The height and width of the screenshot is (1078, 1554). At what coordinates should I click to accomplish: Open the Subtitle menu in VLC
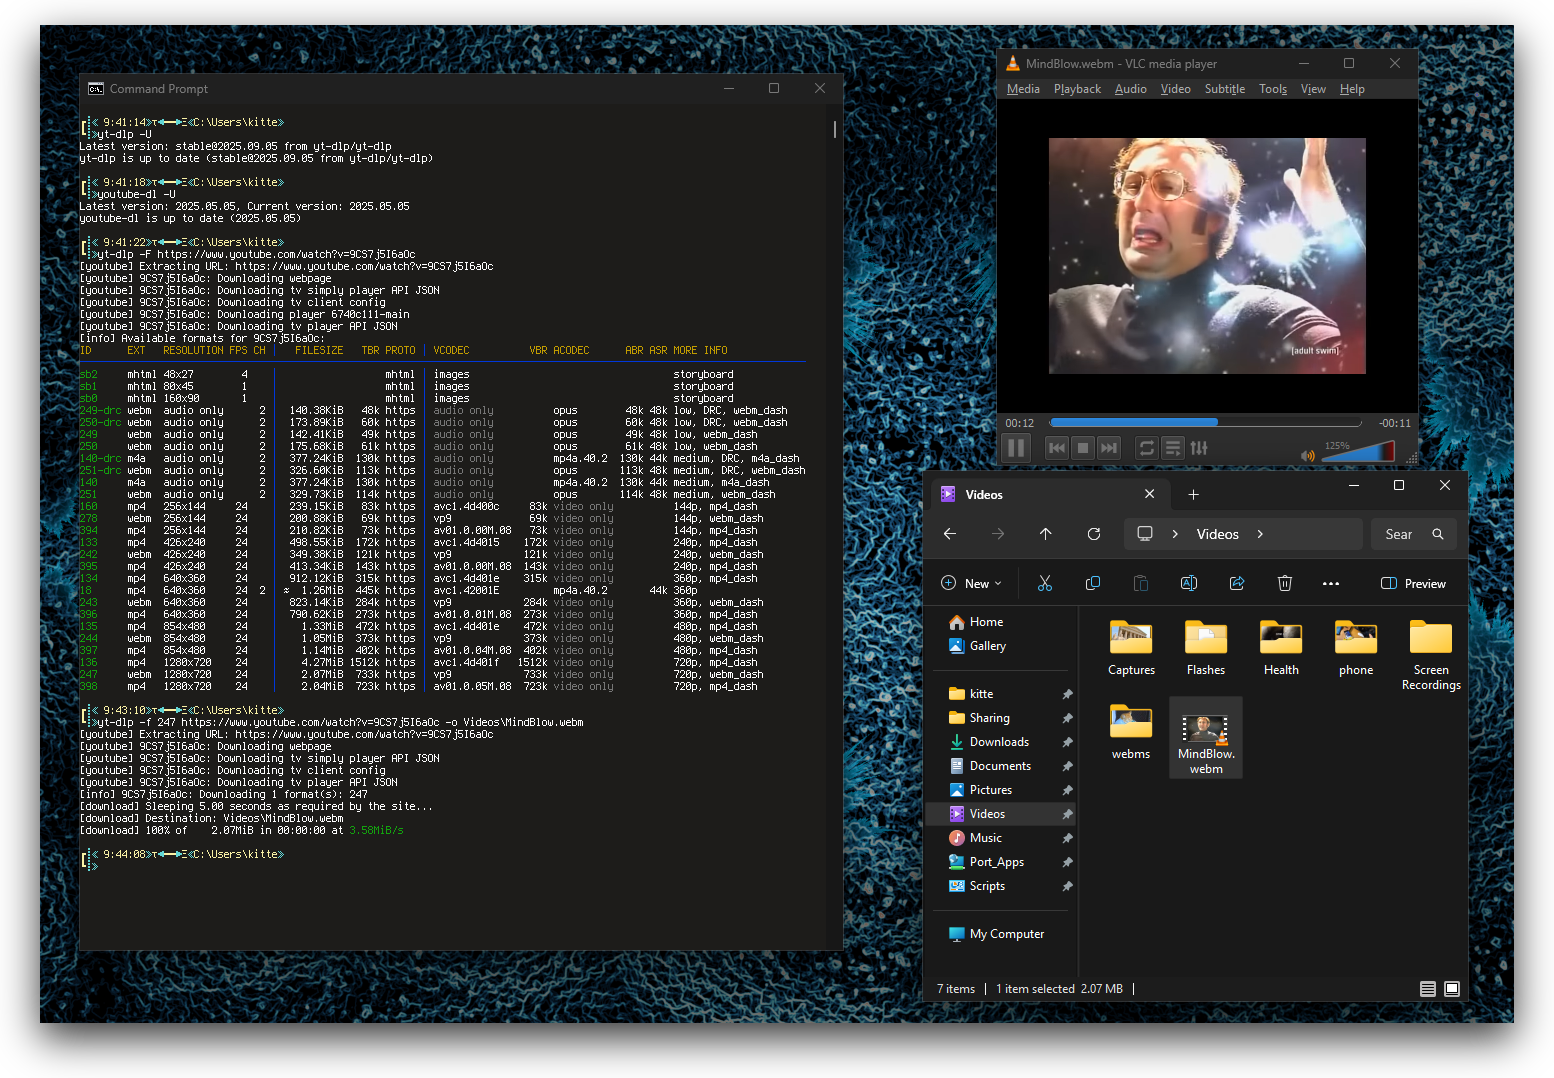tap(1224, 89)
